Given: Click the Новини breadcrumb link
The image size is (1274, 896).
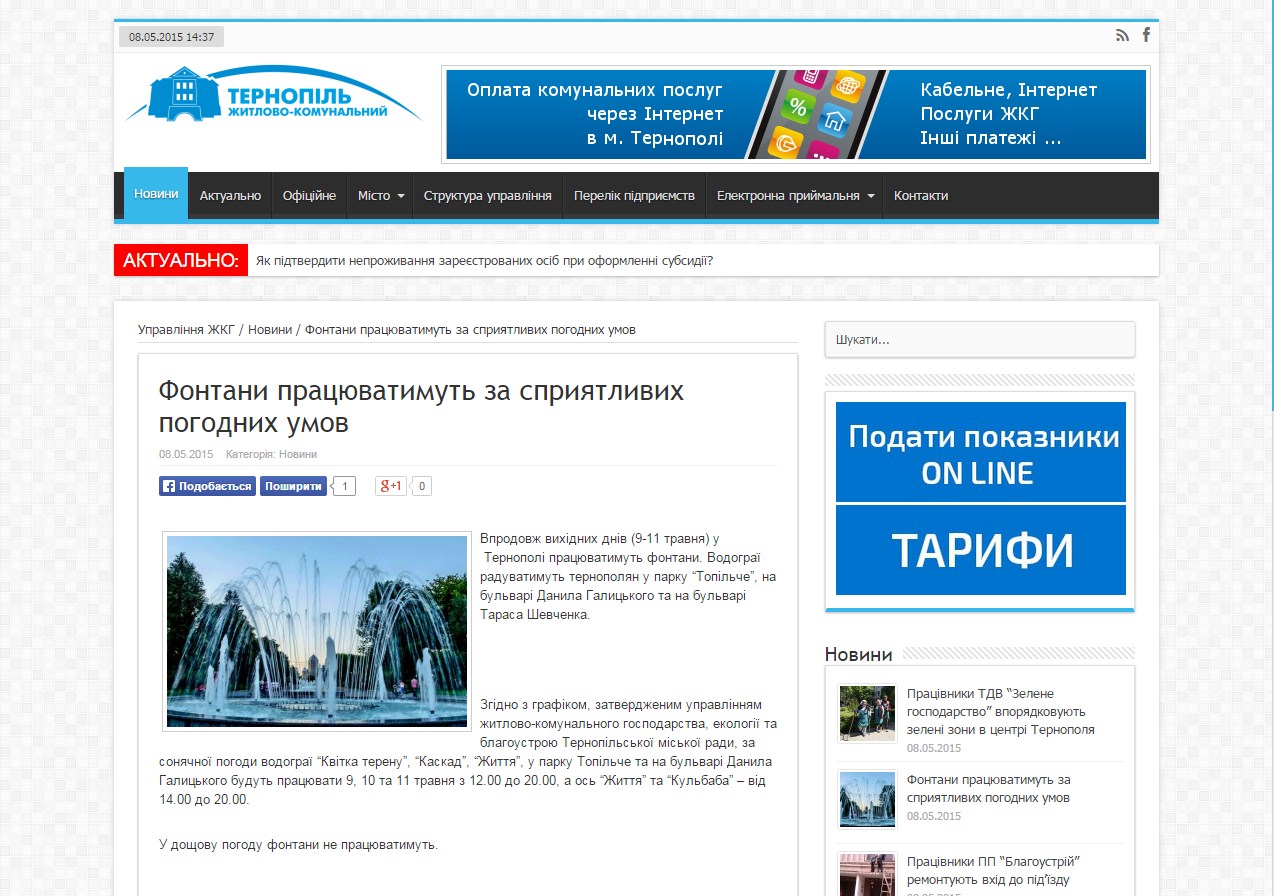Looking at the screenshot, I should (270, 329).
